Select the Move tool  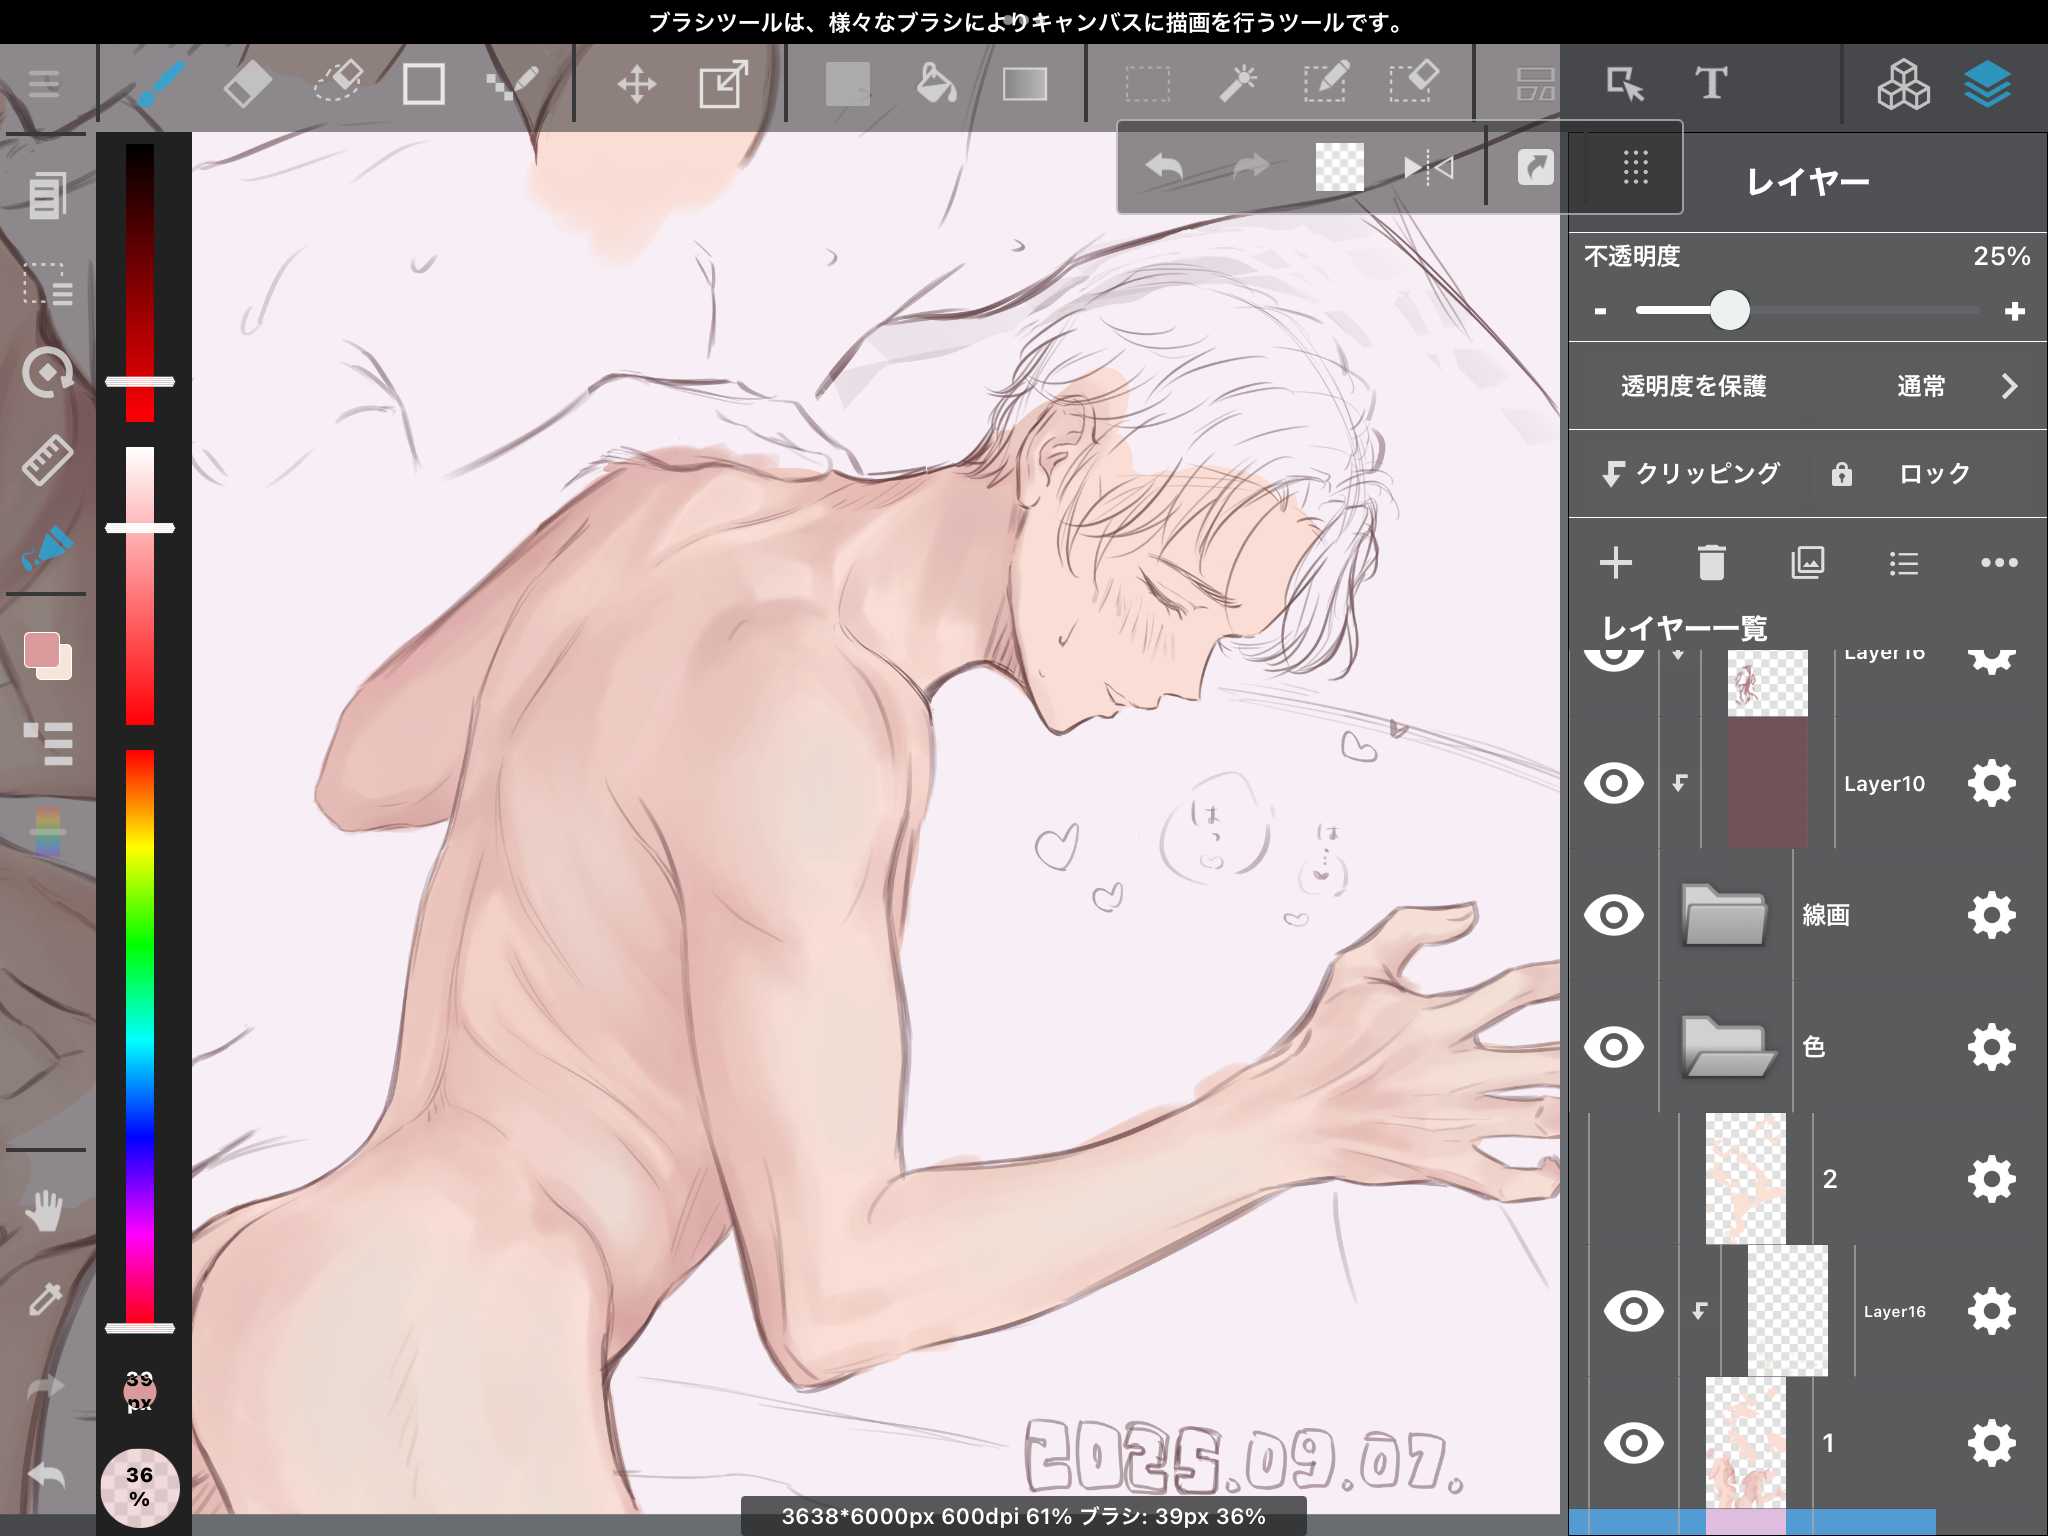[x=636, y=84]
